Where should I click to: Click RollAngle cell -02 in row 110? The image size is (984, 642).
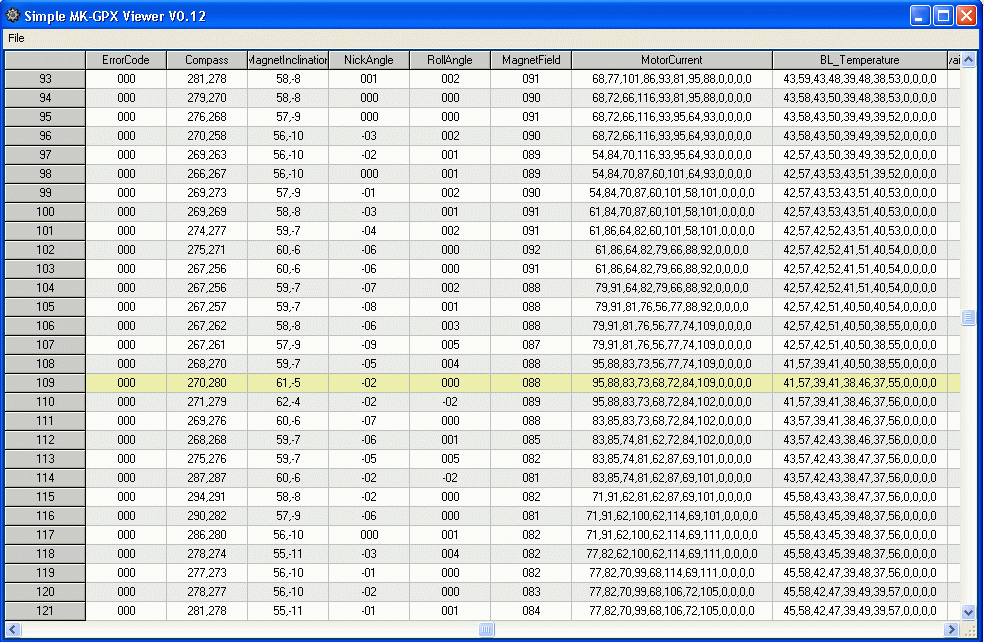[x=450, y=402]
